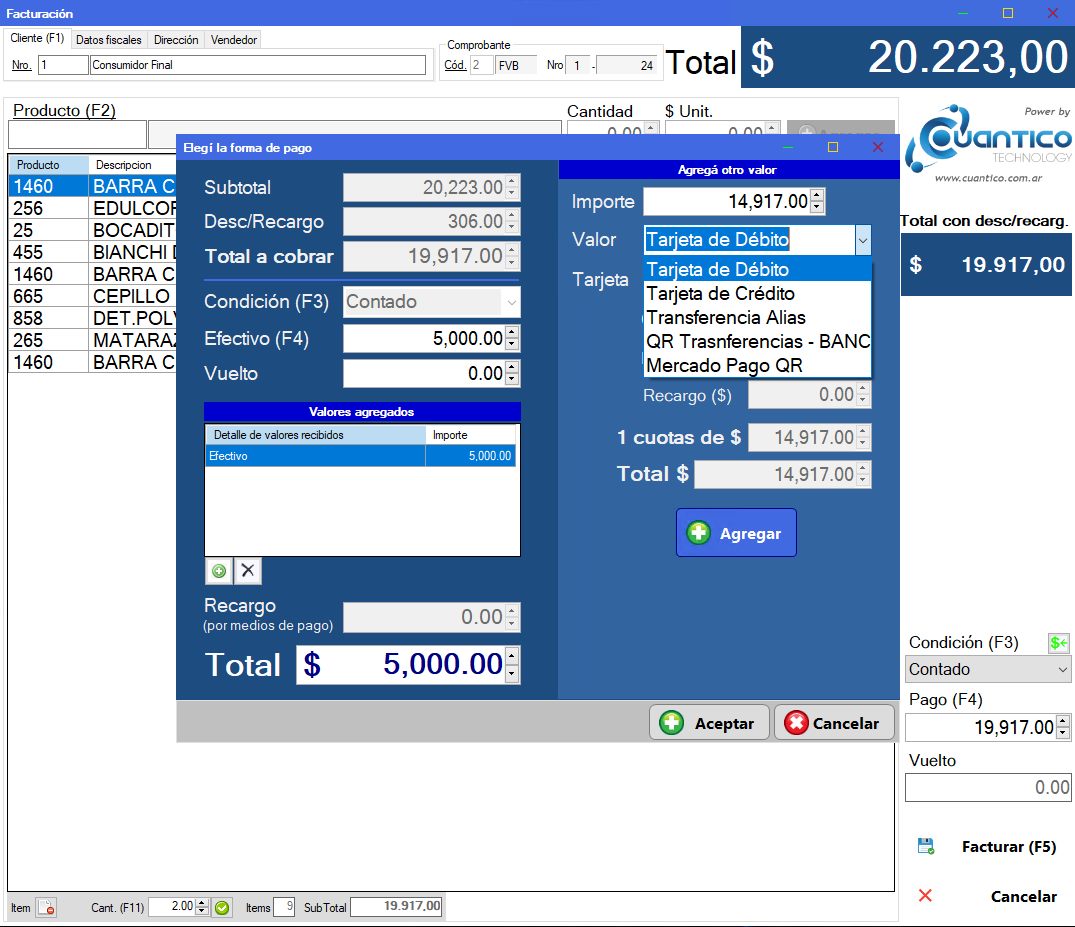Image resolution: width=1075 pixels, height=927 pixels.
Task: Click the Efectivo (F4) amount field
Action: pyautogui.click(x=424, y=339)
